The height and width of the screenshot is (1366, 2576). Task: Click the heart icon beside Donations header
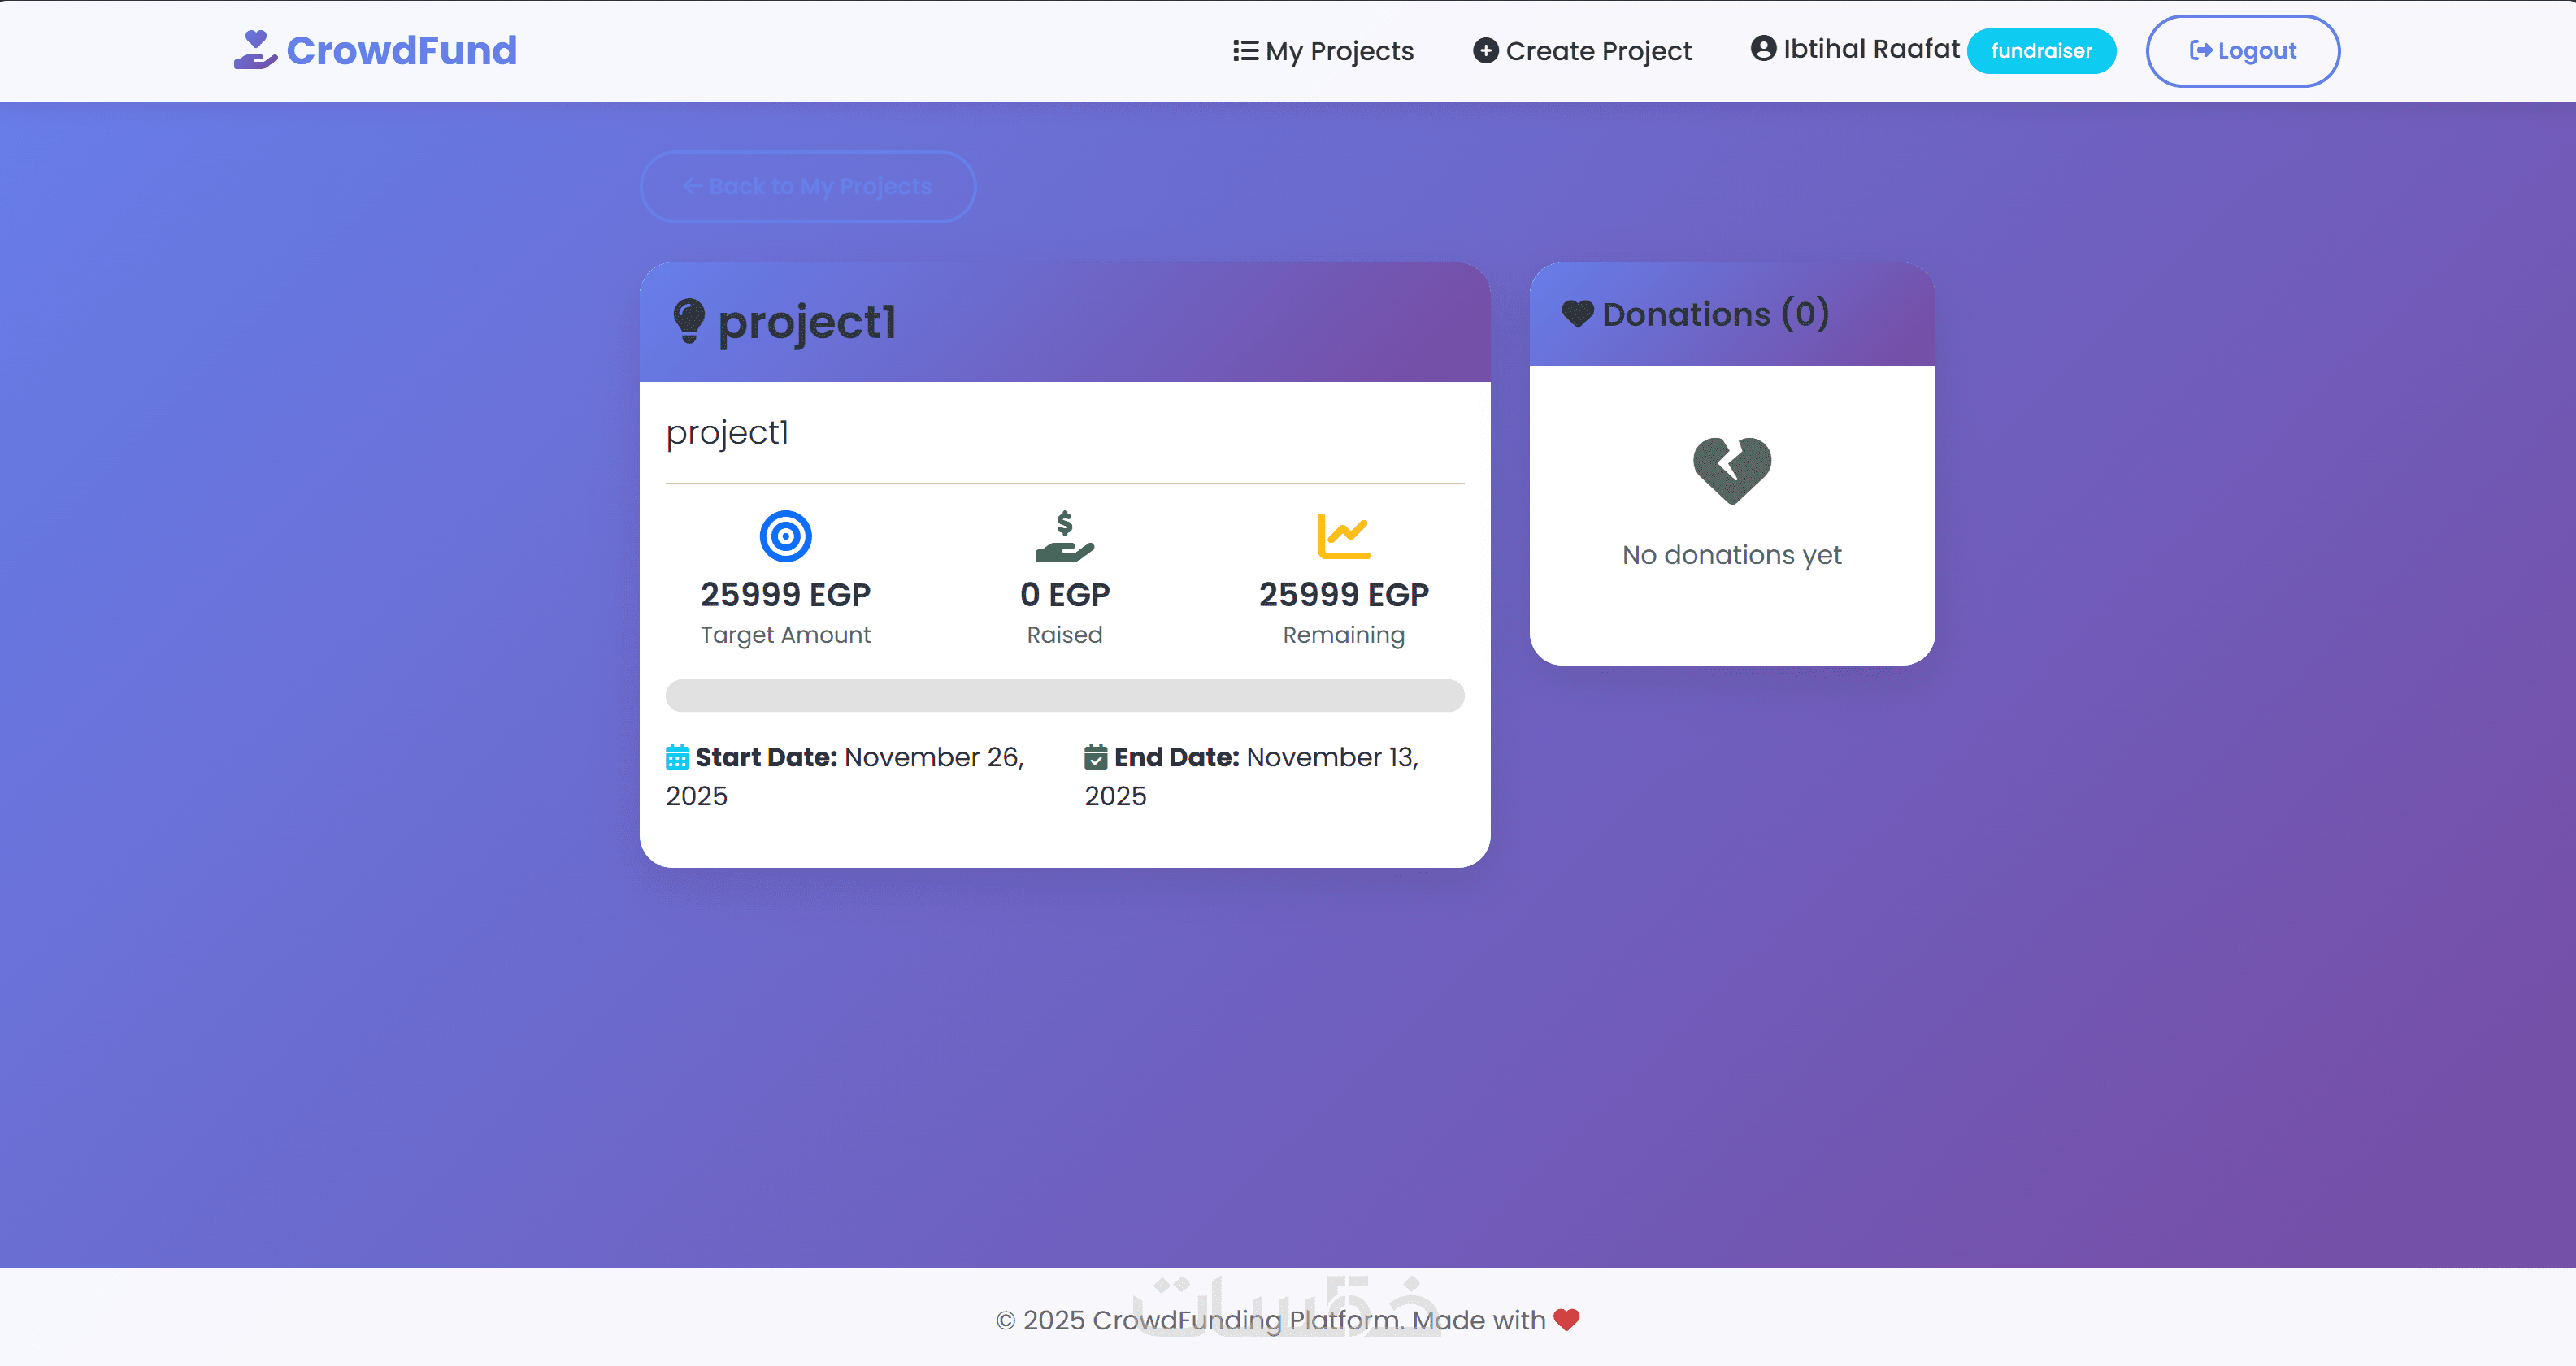1577,314
